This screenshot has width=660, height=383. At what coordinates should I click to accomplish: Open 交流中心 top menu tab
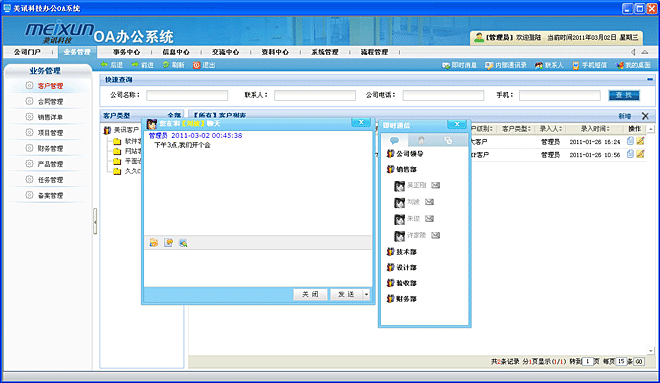pos(226,52)
